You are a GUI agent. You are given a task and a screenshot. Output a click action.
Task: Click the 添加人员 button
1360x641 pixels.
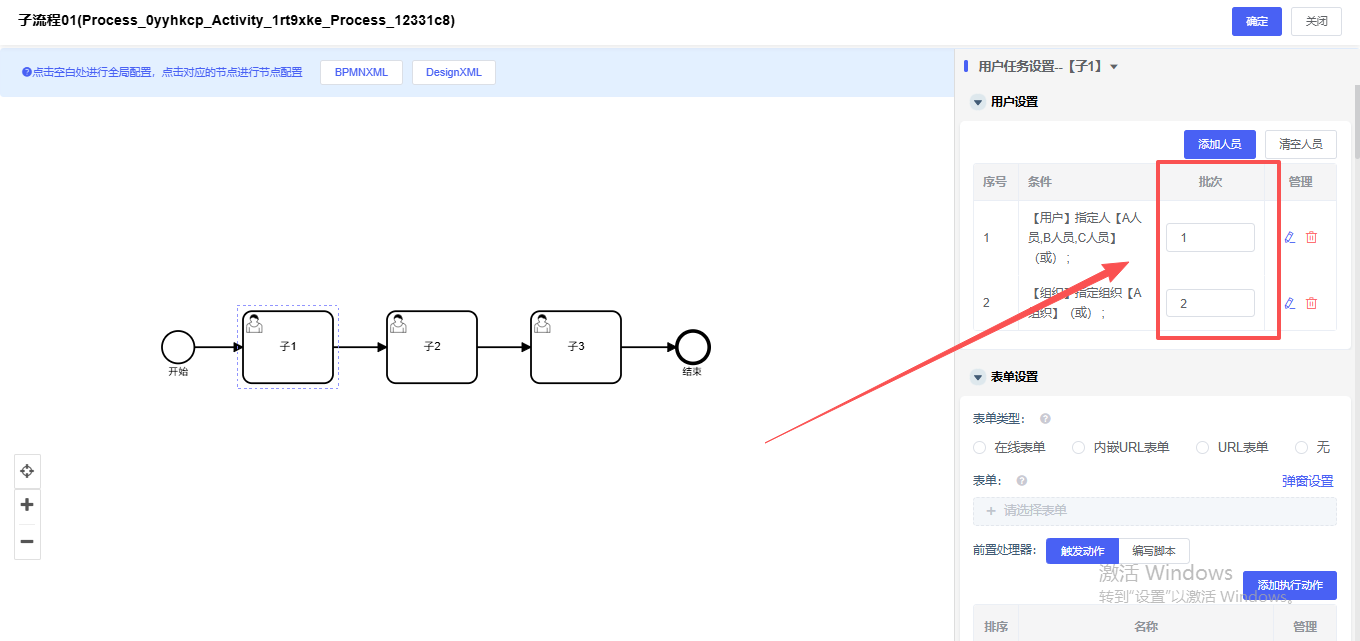1219,144
